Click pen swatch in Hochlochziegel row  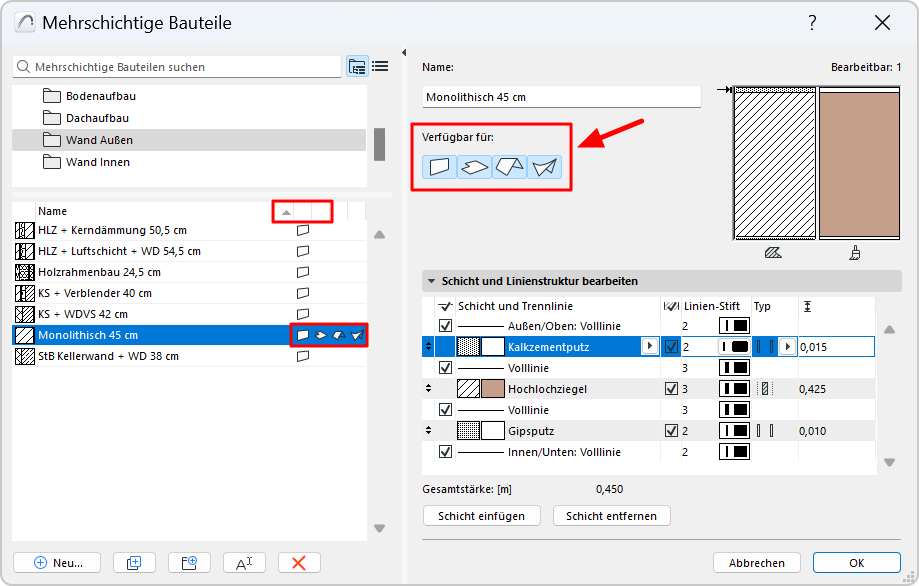click(734, 389)
